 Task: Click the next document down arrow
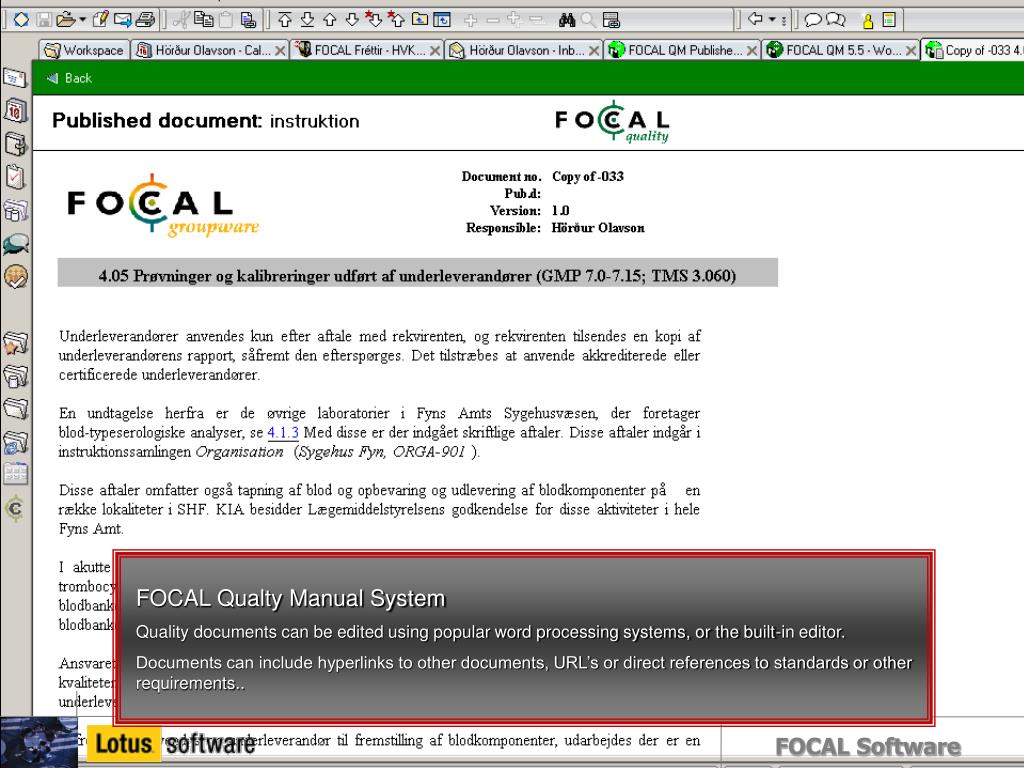pos(352,20)
